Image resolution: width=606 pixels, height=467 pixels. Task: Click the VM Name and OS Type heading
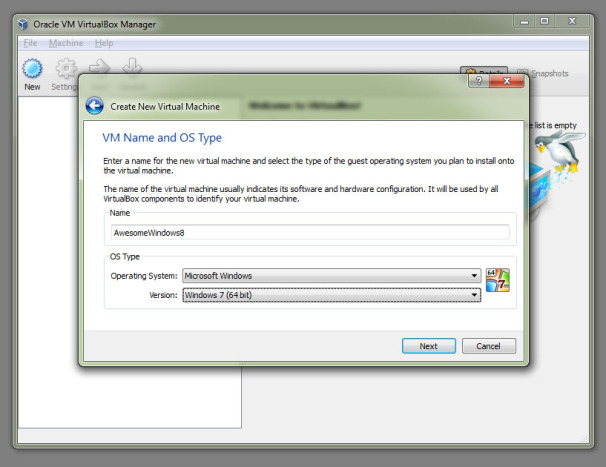[x=162, y=138]
